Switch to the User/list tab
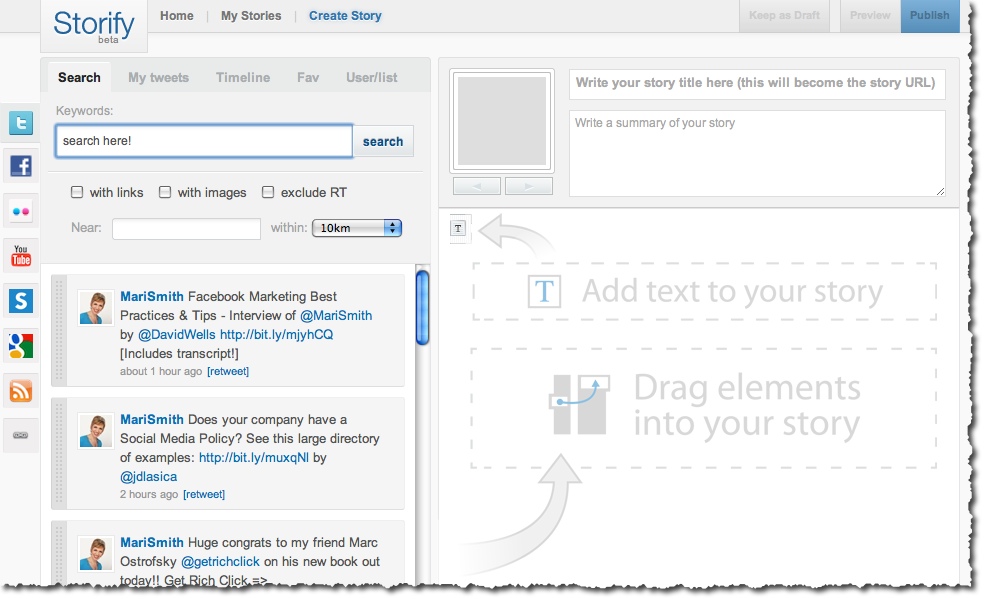984x599 pixels. click(x=372, y=77)
